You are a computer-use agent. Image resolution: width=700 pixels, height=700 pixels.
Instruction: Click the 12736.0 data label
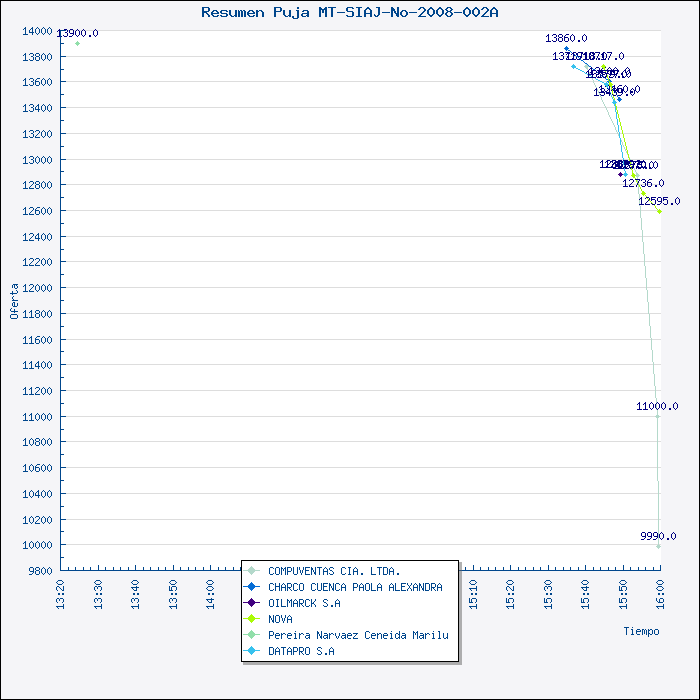tap(643, 183)
